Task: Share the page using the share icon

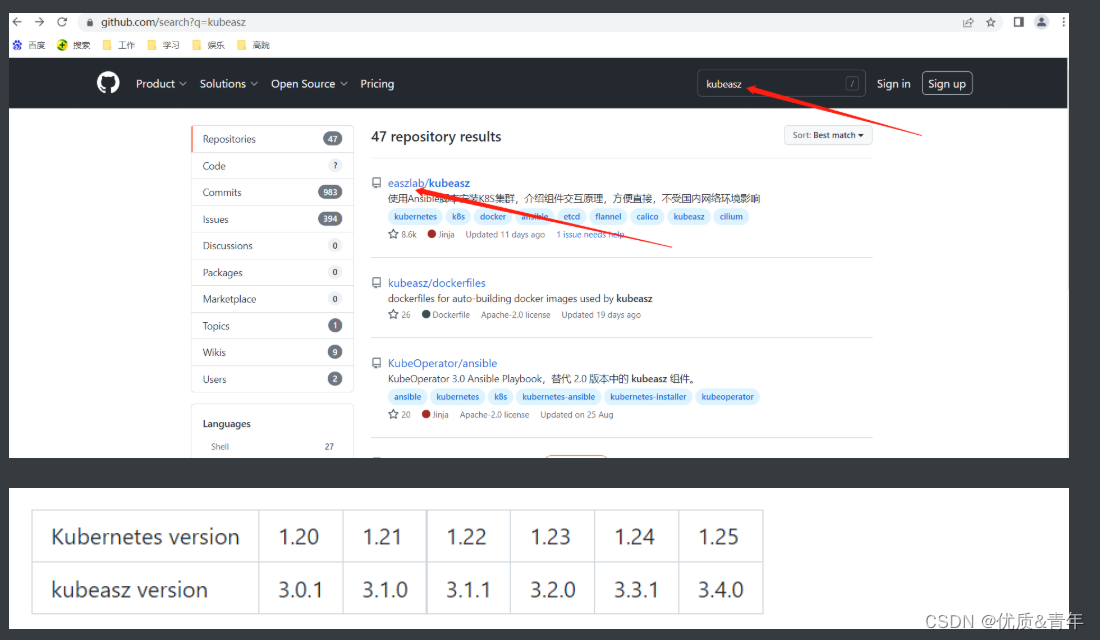Action: click(x=968, y=22)
